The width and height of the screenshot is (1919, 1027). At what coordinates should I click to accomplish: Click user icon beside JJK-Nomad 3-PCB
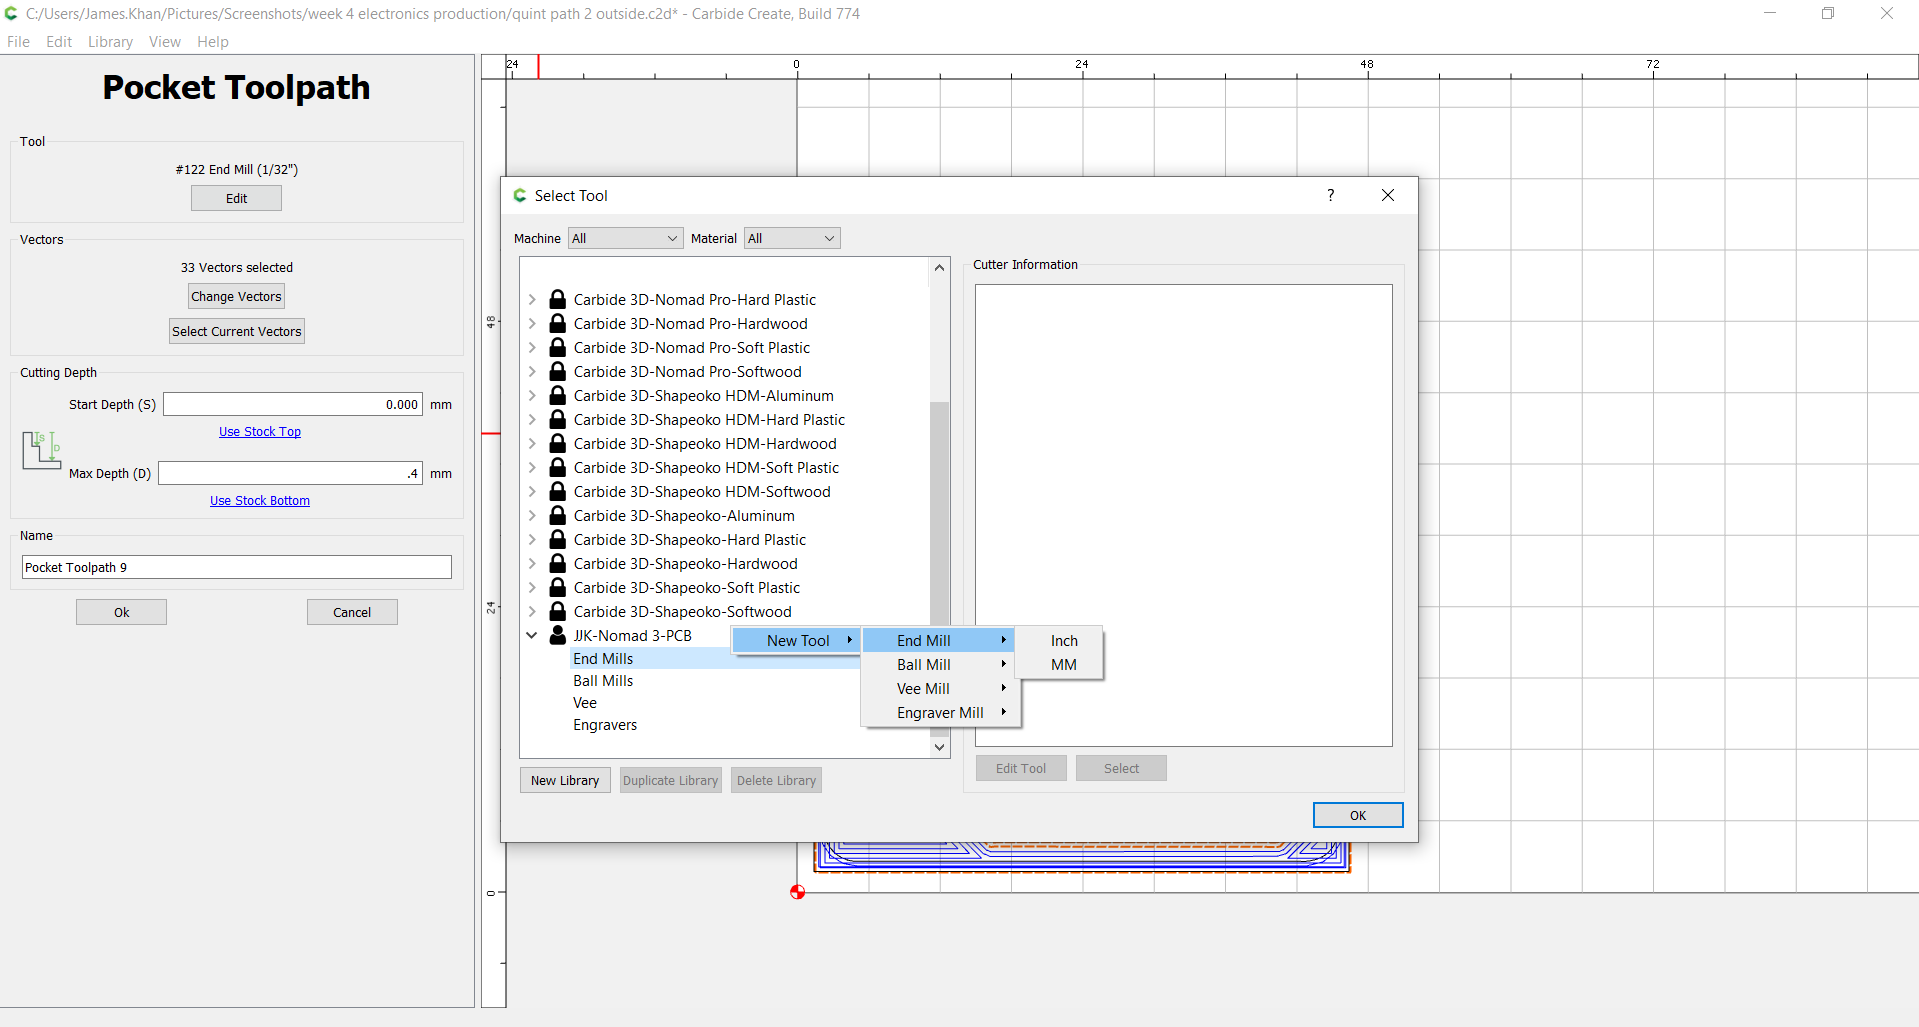click(558, 635)
